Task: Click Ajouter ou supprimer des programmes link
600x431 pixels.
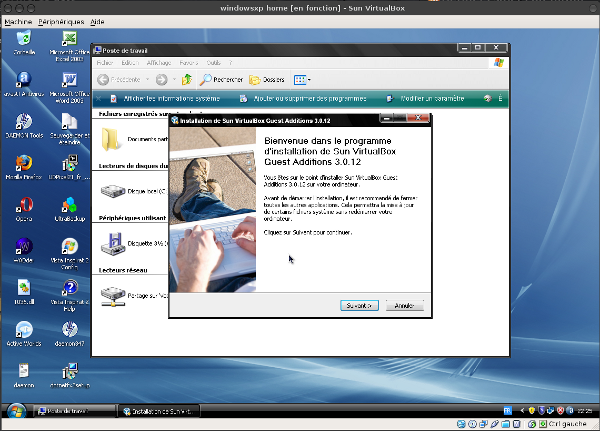Action: [310, 99]
